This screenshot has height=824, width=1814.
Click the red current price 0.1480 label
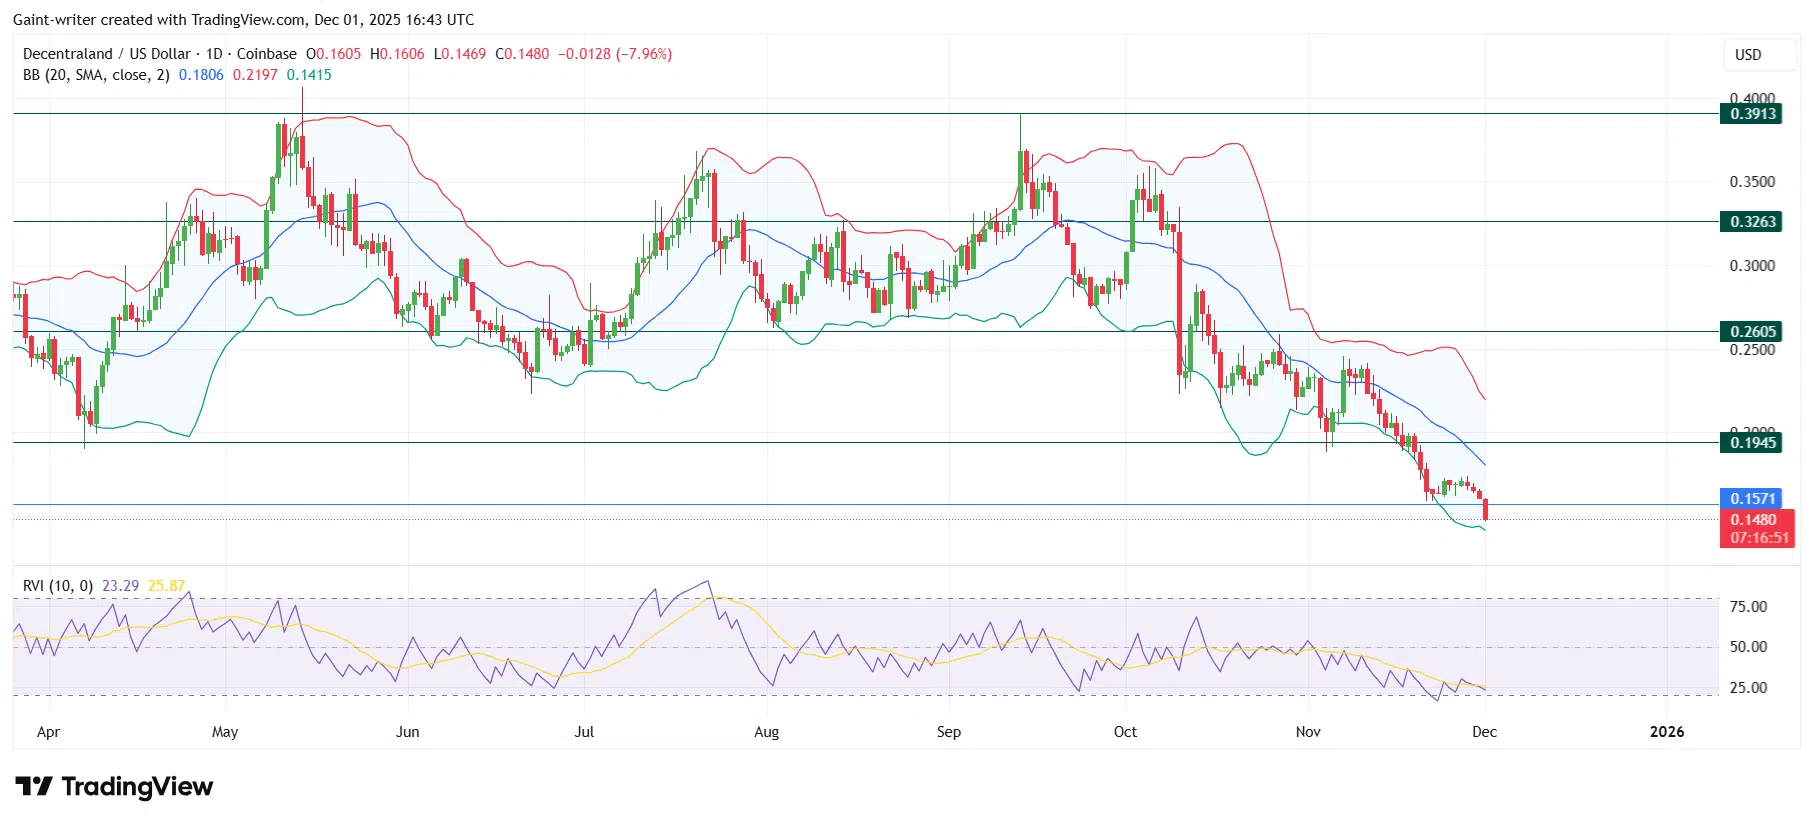click(x=1753, y=520)
